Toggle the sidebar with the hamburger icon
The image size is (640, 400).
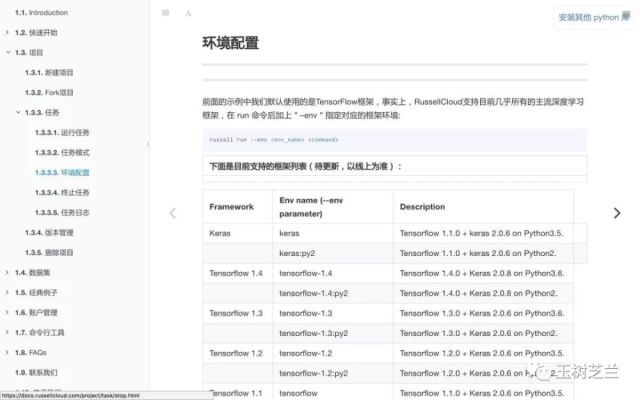pyautogui.click(x=165, y=14)
